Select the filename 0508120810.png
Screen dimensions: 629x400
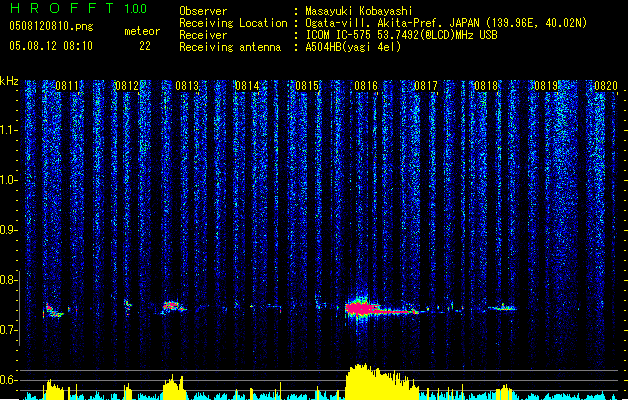click(51, 26)
